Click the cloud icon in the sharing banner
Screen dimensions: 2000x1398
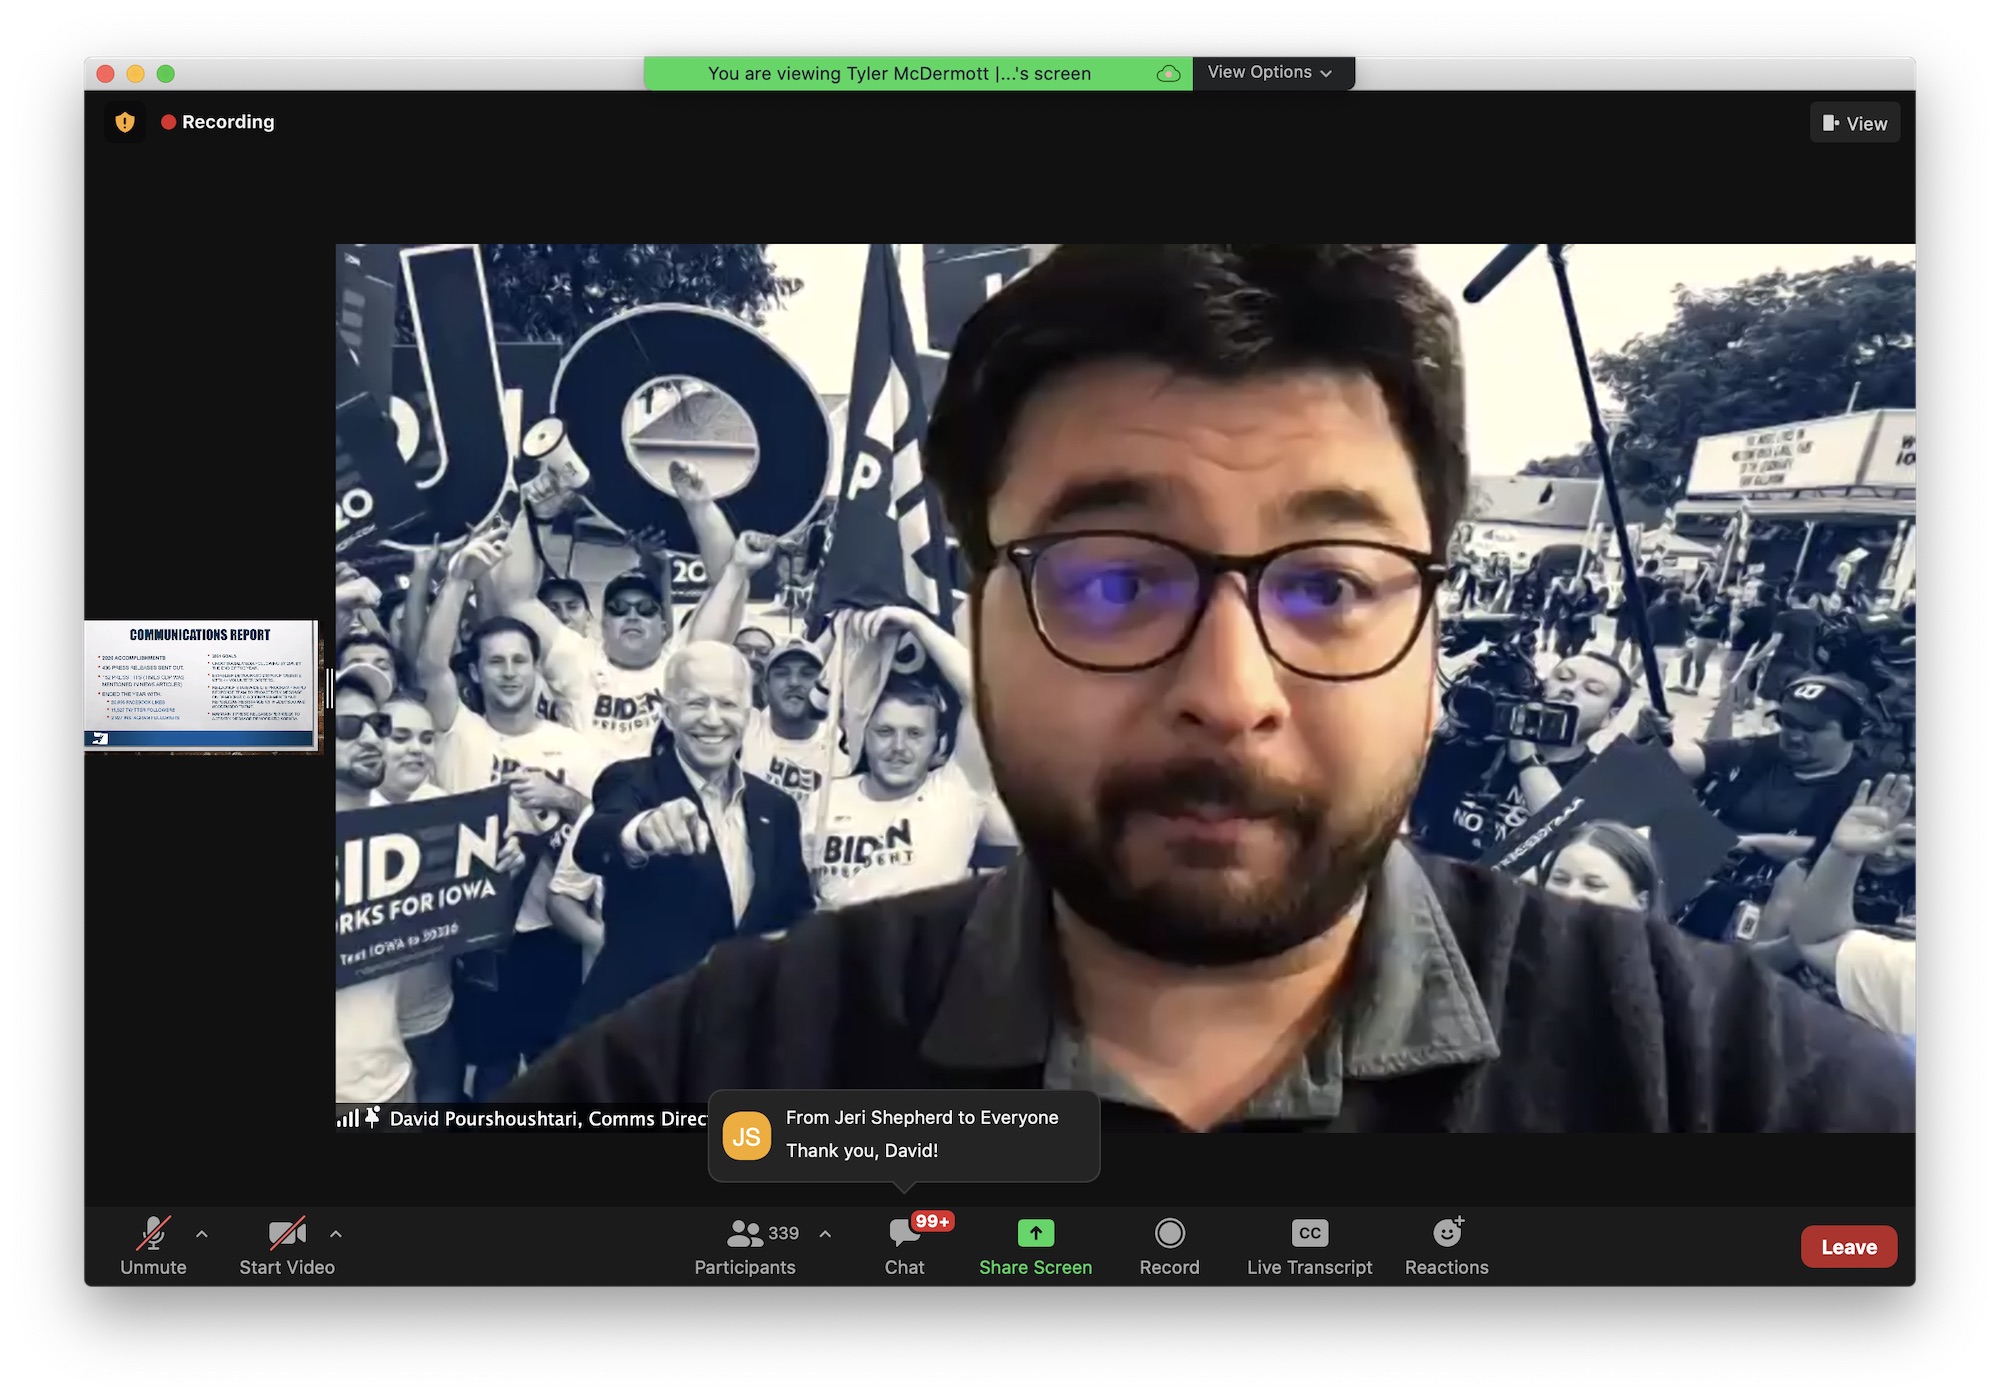1168,74
